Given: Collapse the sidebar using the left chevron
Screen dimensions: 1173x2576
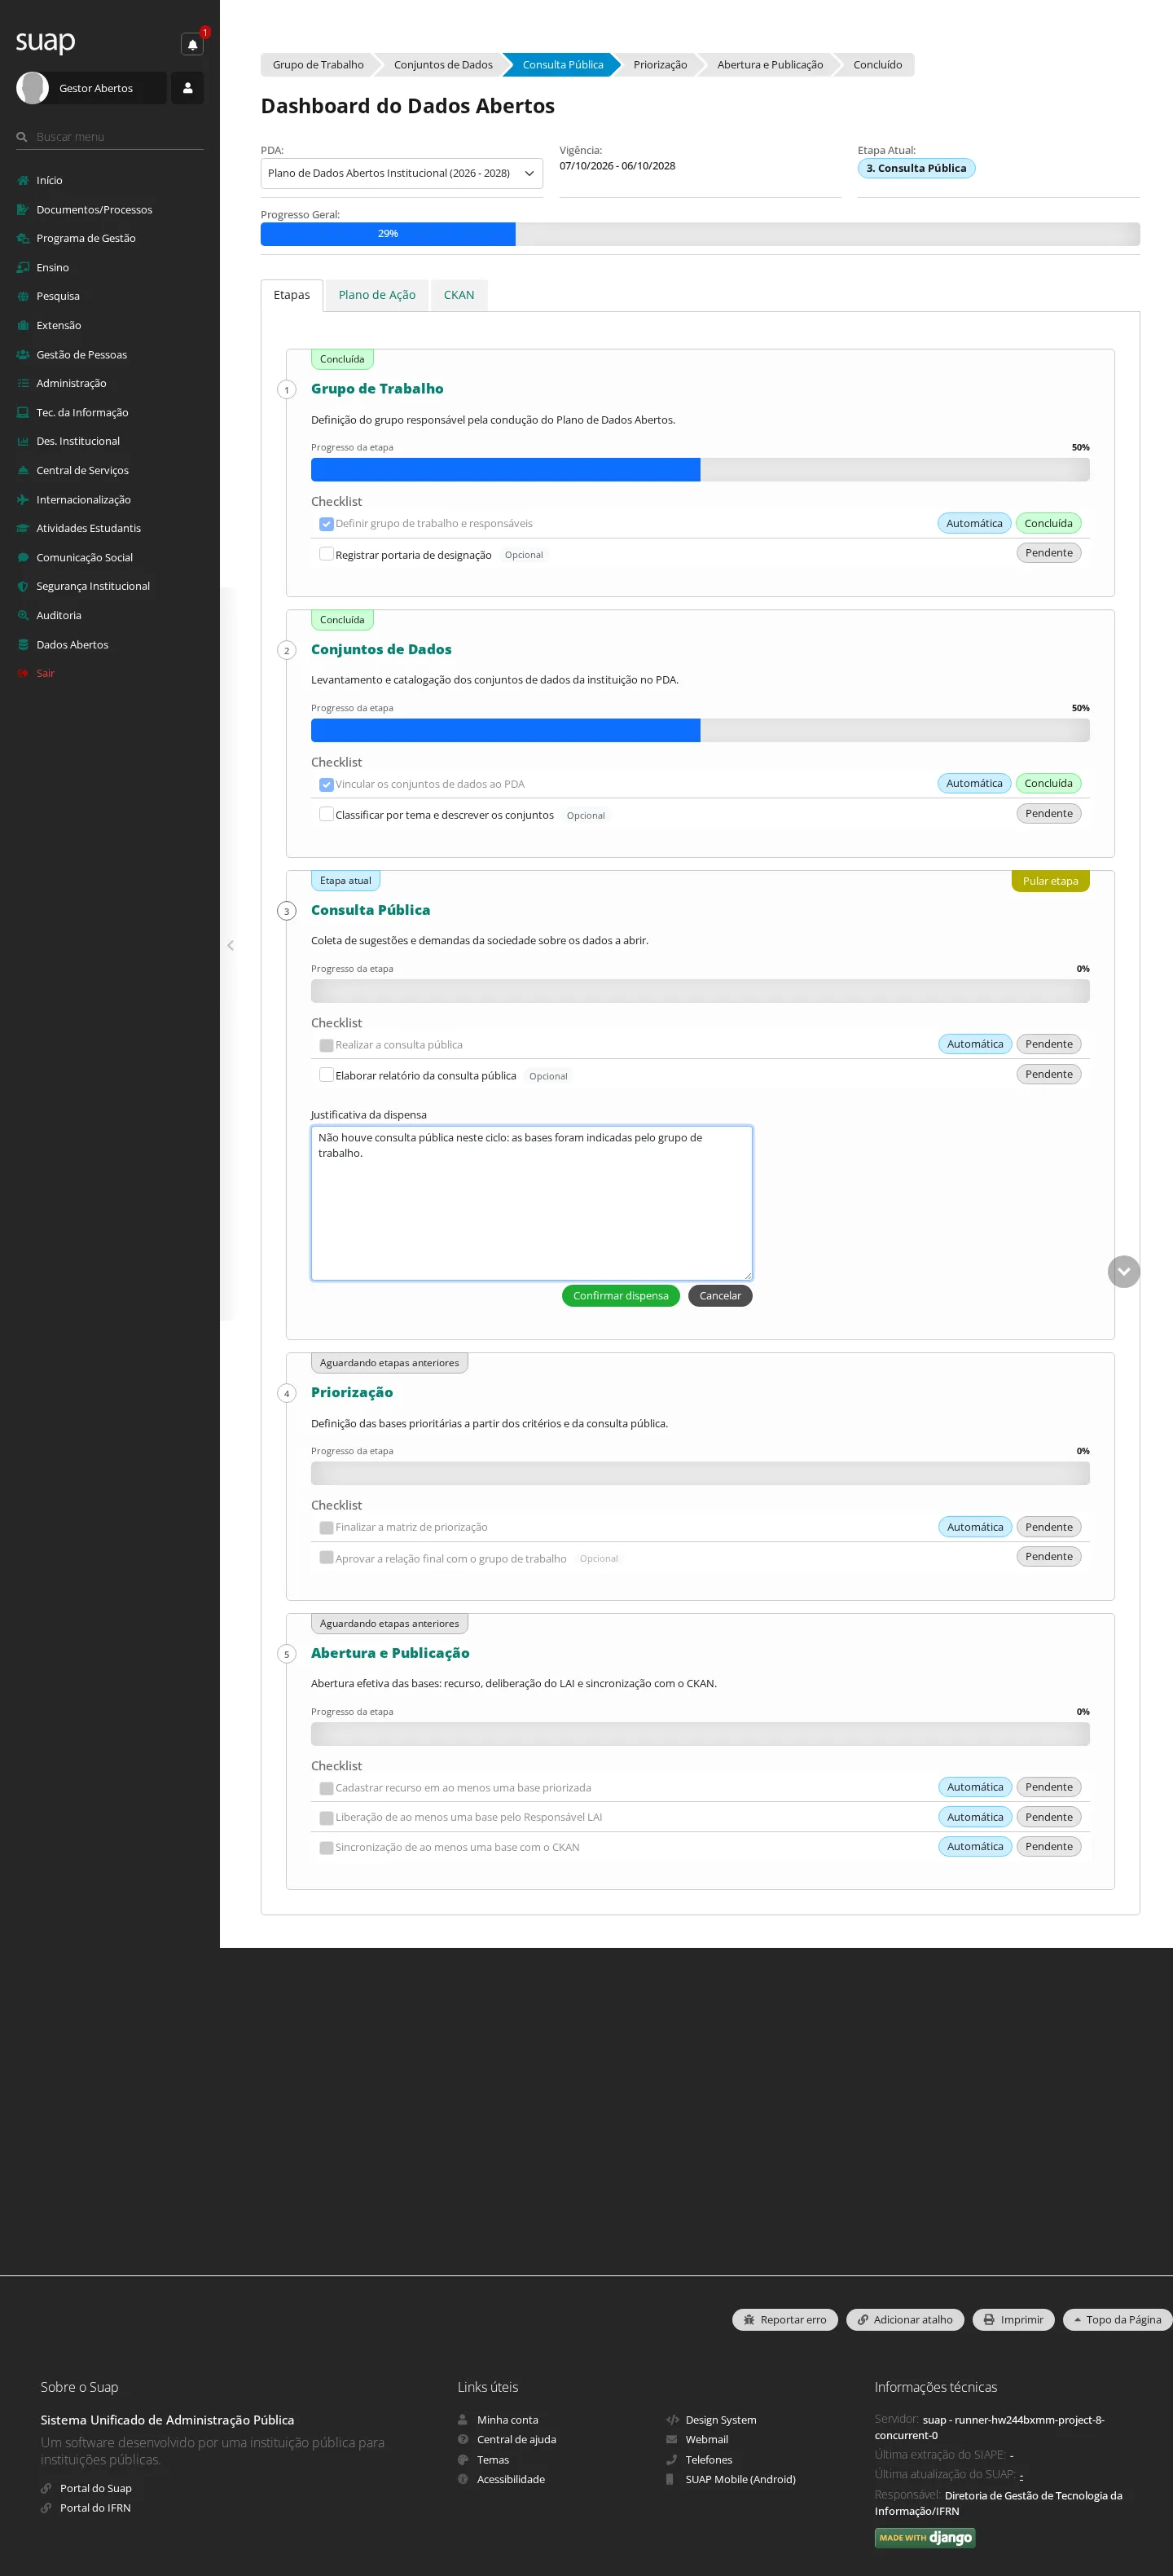Looking at the screenshot, I should tap(230, 946).
